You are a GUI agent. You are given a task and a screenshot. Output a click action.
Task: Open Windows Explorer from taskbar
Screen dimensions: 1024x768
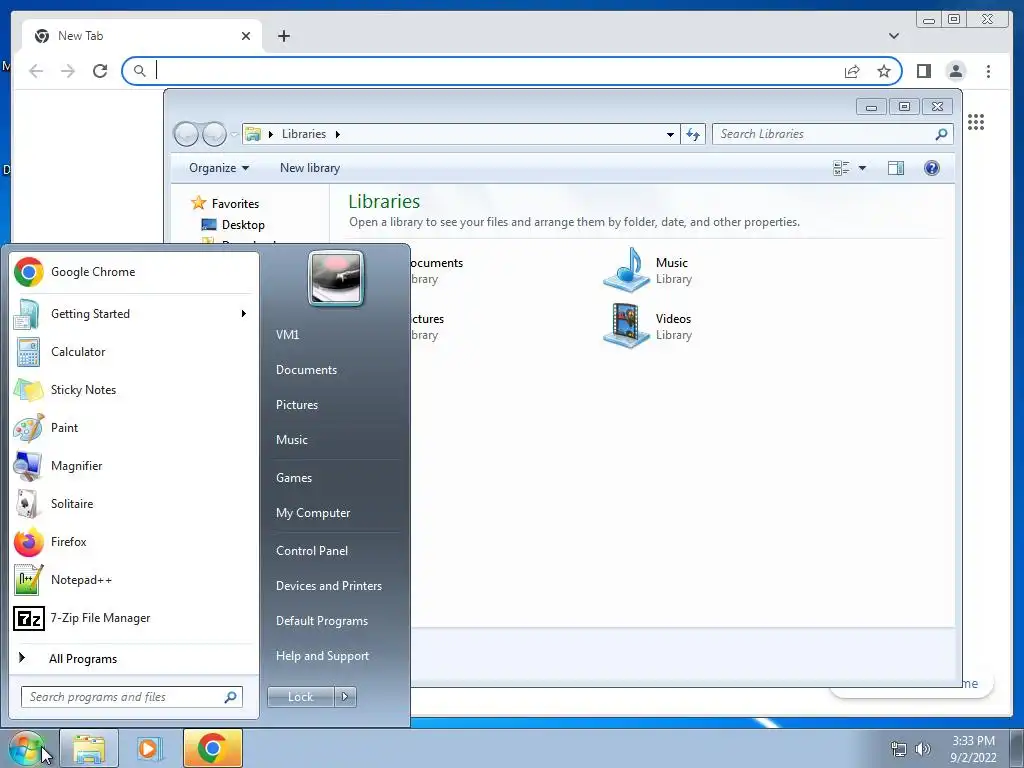[x=89, y=748]
